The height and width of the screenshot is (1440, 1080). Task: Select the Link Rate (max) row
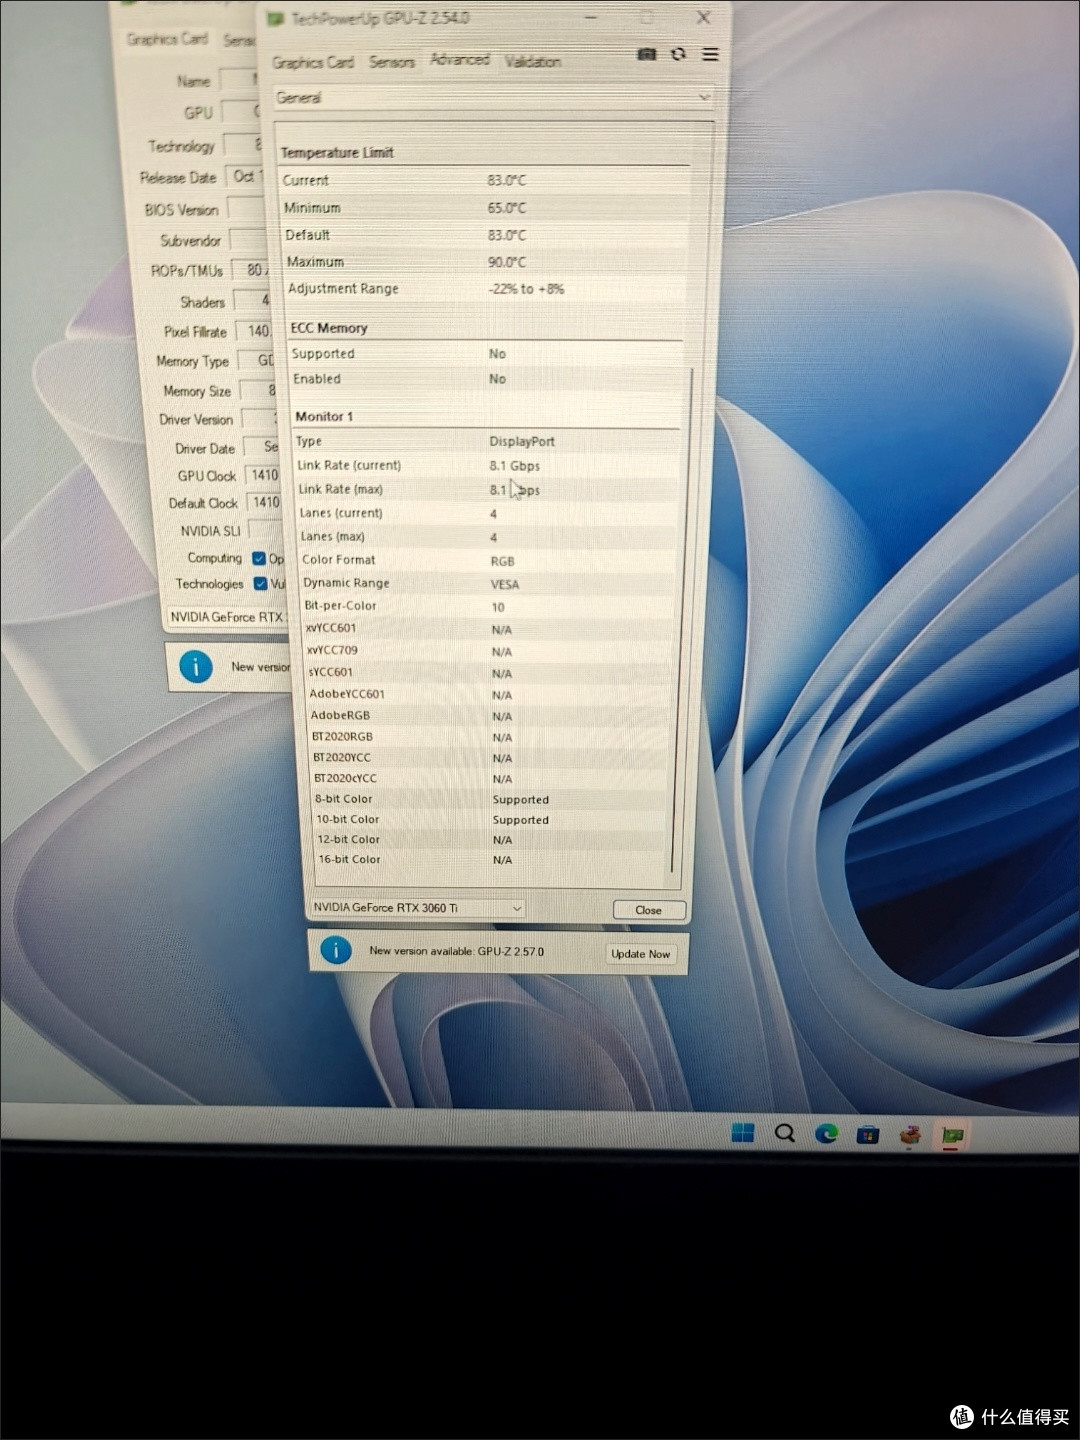pyautogui.click(x=488, y=490)
